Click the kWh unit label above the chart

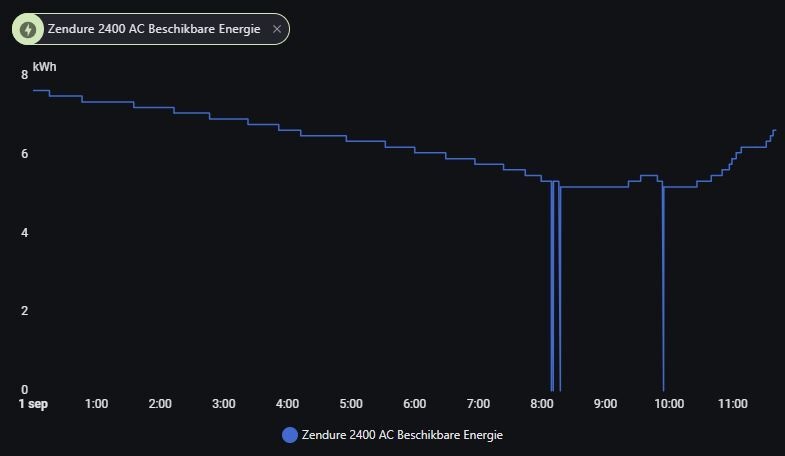(45, 67)
